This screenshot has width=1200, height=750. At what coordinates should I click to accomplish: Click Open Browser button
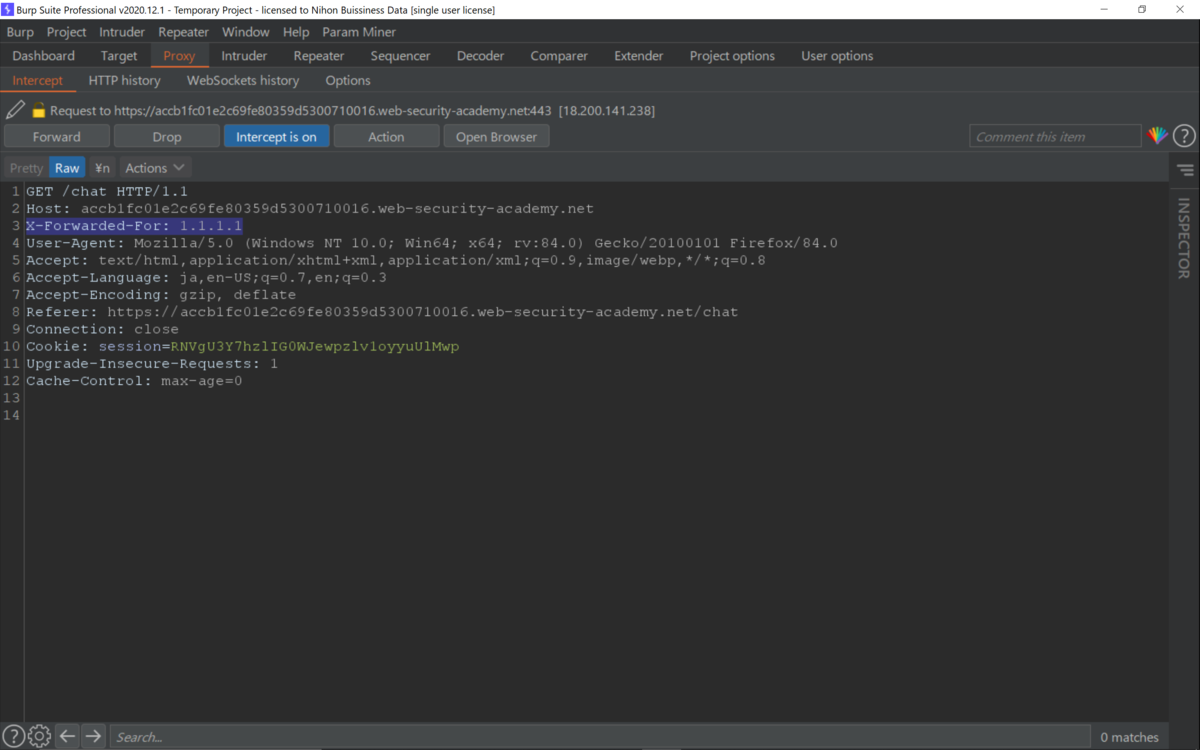pyautogui.click(x=496, y=136)
